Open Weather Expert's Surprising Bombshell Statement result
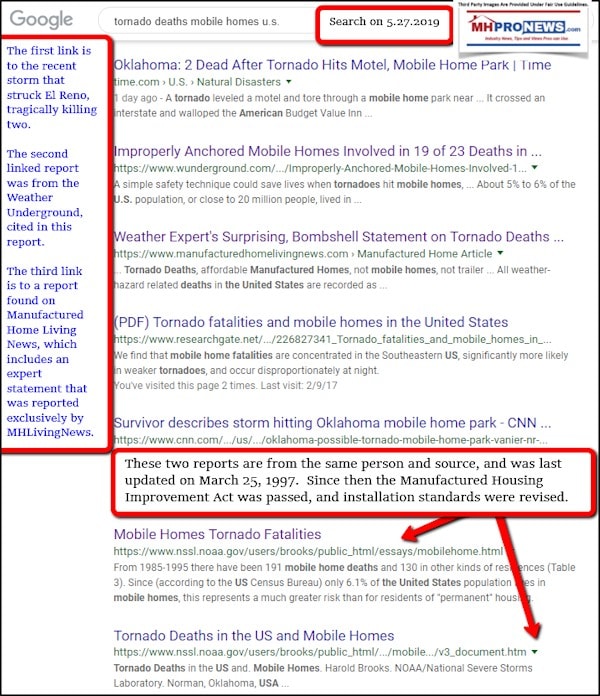Image resolution: width=600 pixels, height=696 pixels. click(x=339, y=237)
